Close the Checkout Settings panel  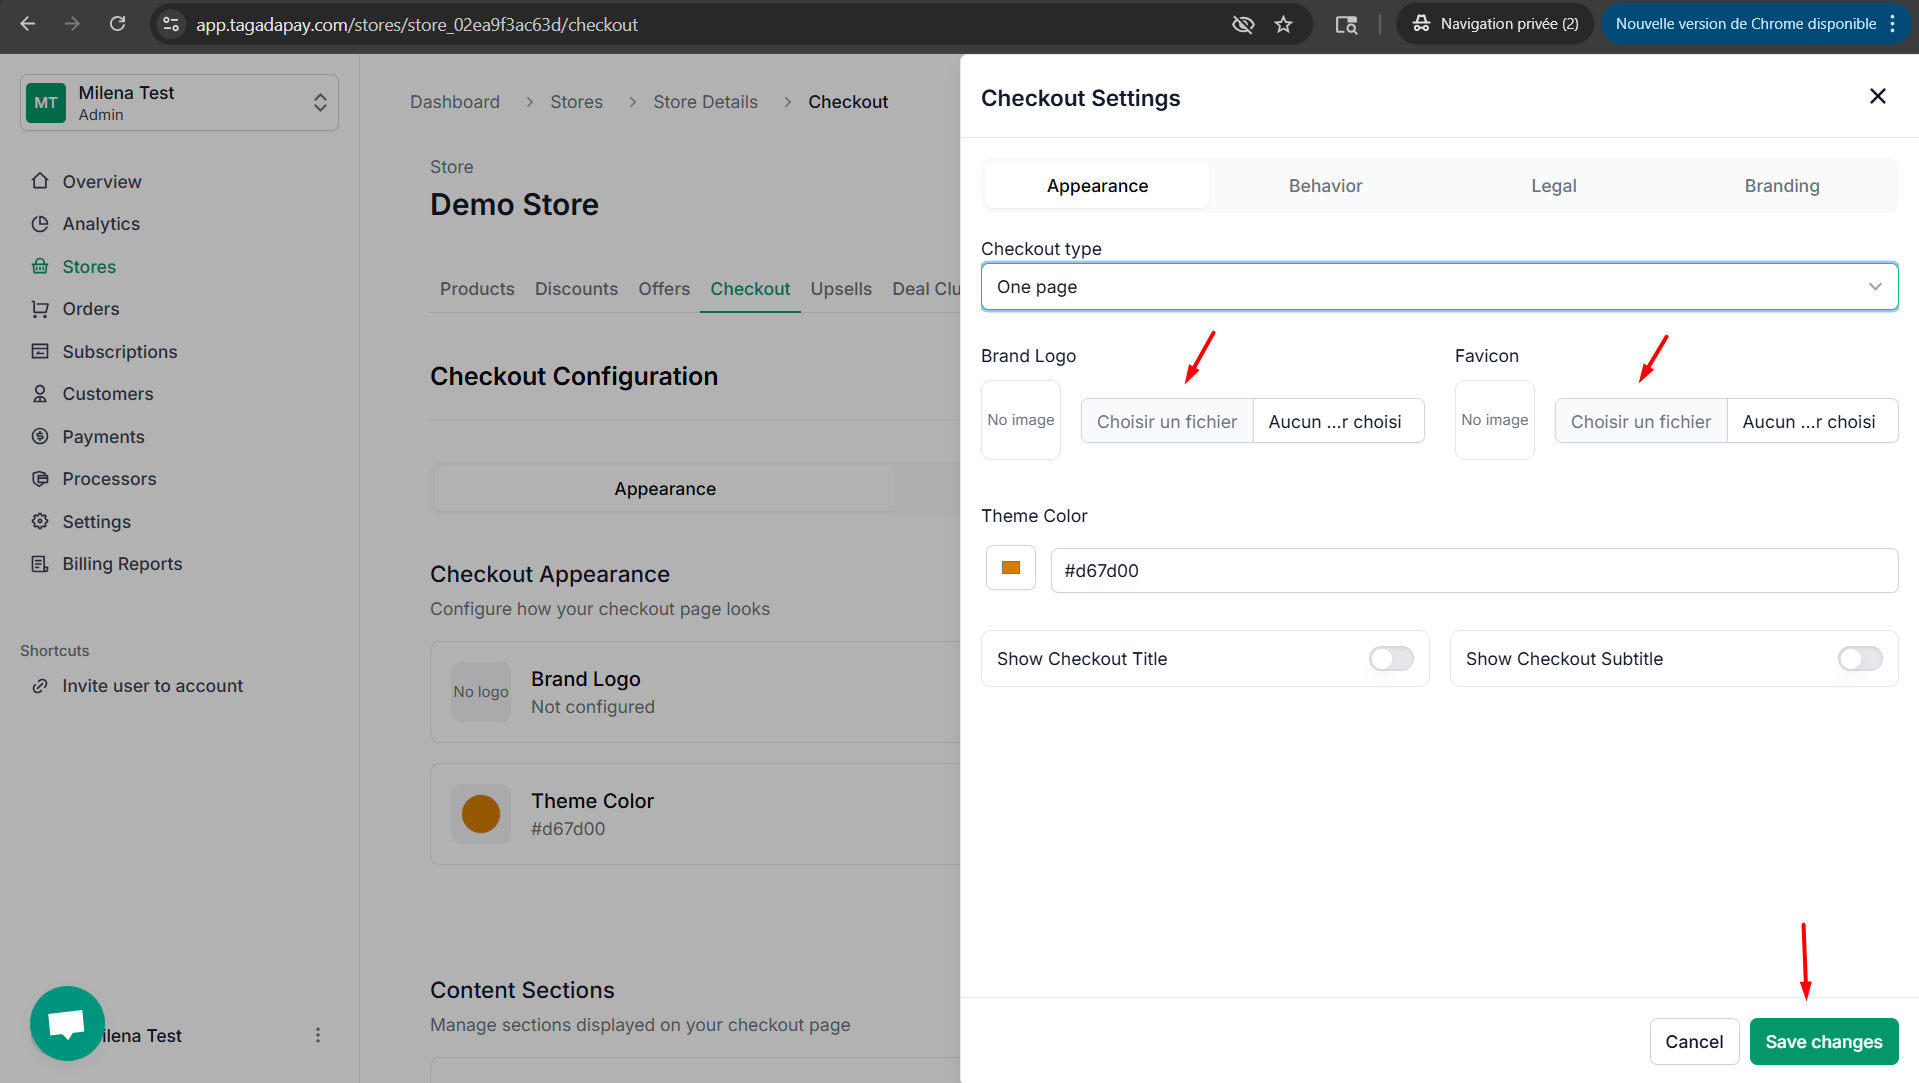[1877, 96]
